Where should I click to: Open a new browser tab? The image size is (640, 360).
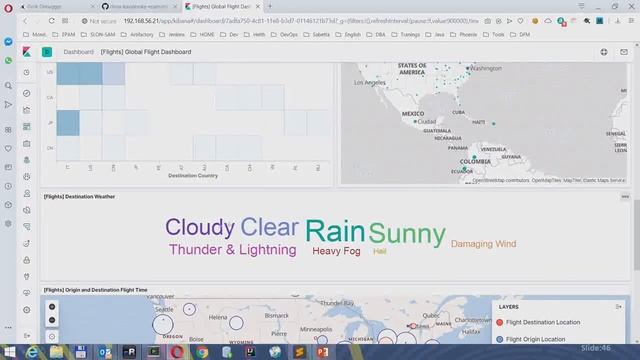coord(270,7)
